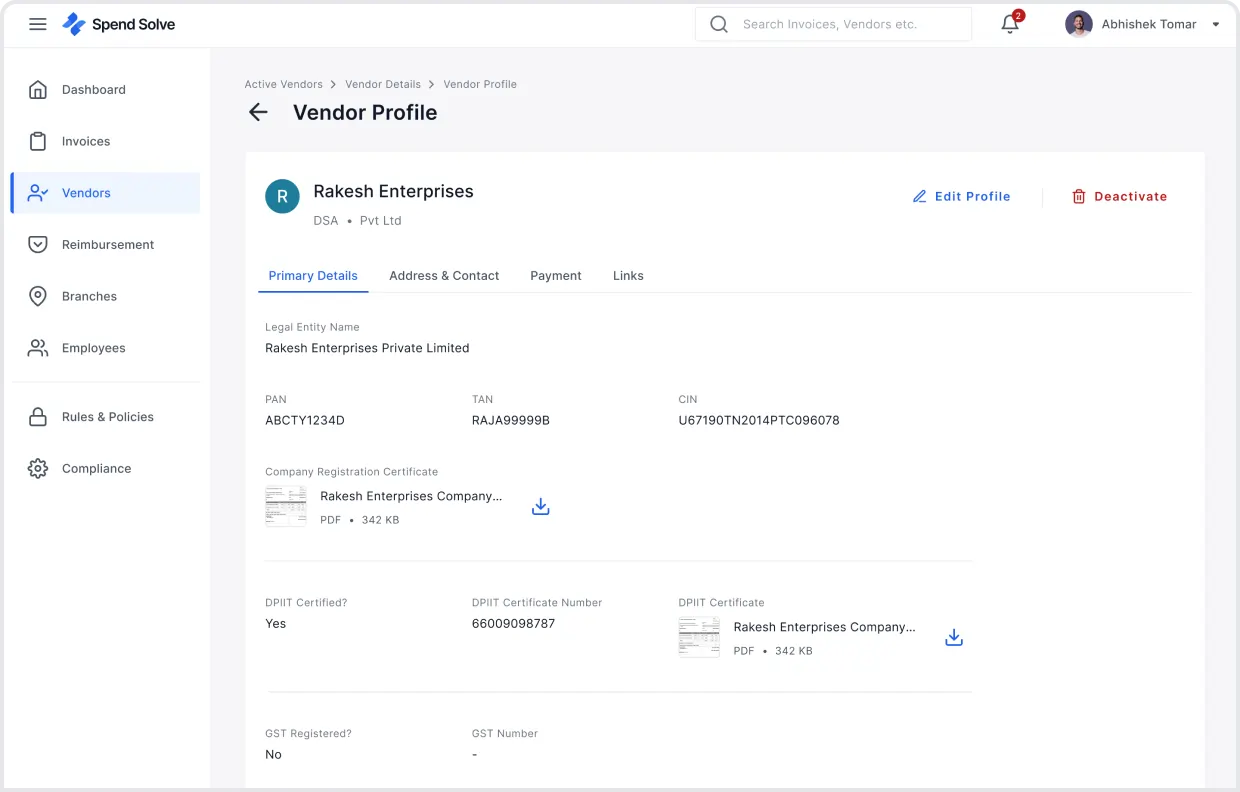Screen dimensions: 1240x792
Task: Download the DPIIT Certificate file
Action: (954, 638)
